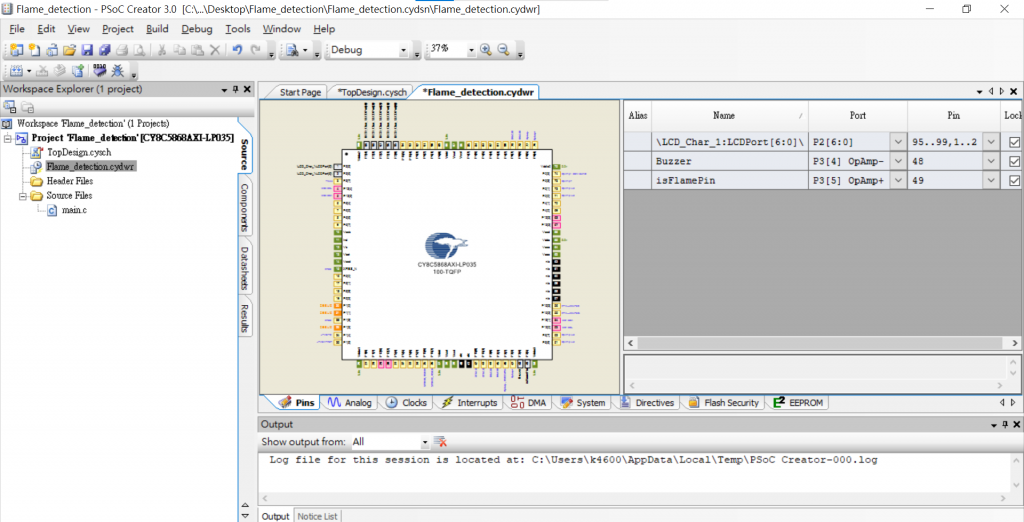Select the Components side tab
The width and height of the screenshot is (1024, 522).
coord(244,207)
